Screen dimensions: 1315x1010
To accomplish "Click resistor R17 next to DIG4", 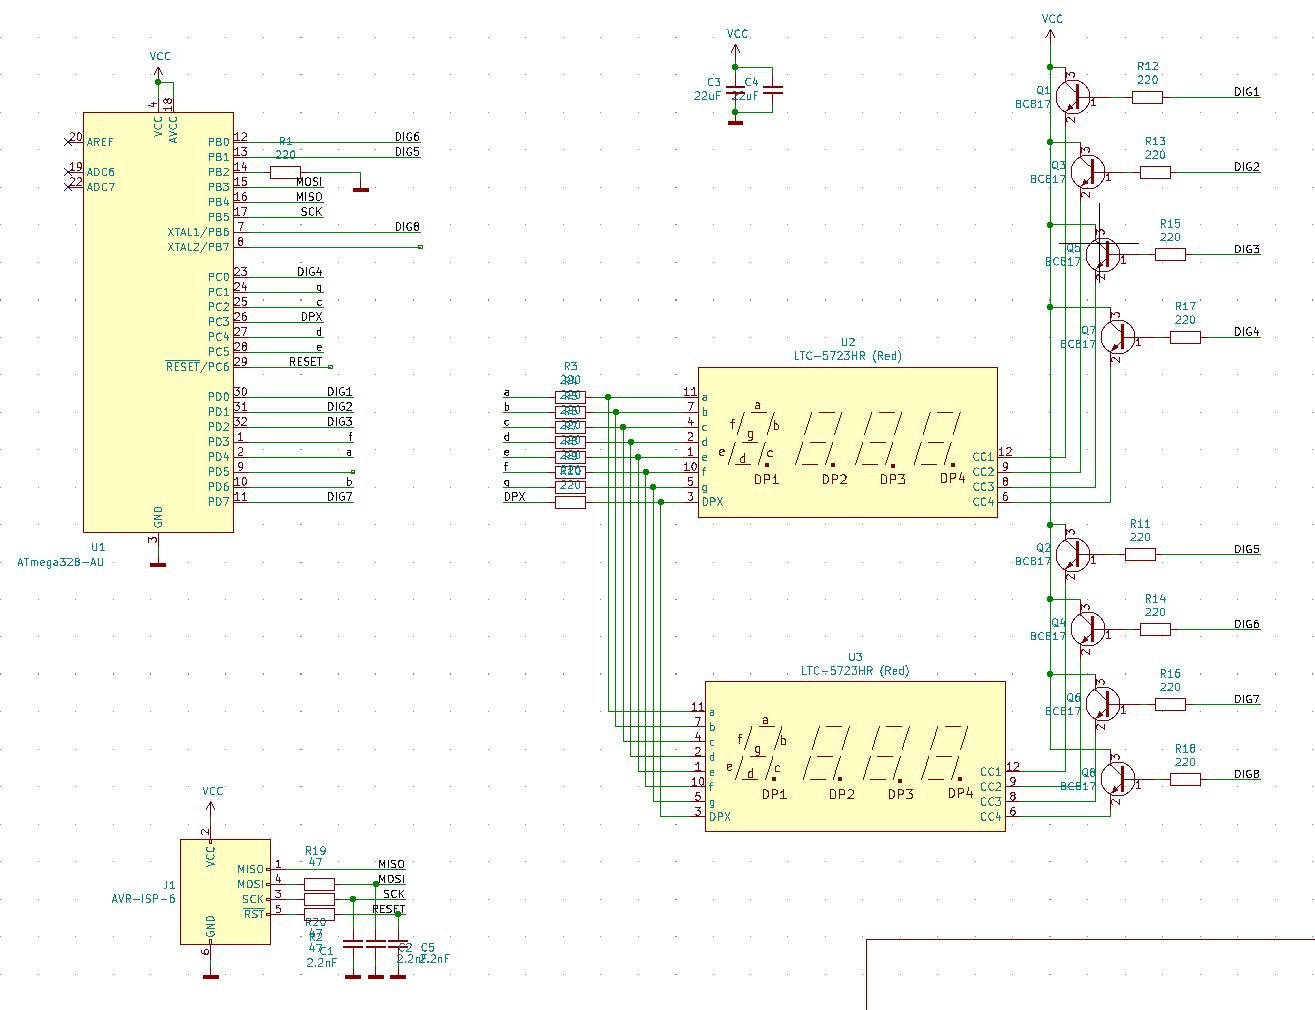I will (1185, 338).
